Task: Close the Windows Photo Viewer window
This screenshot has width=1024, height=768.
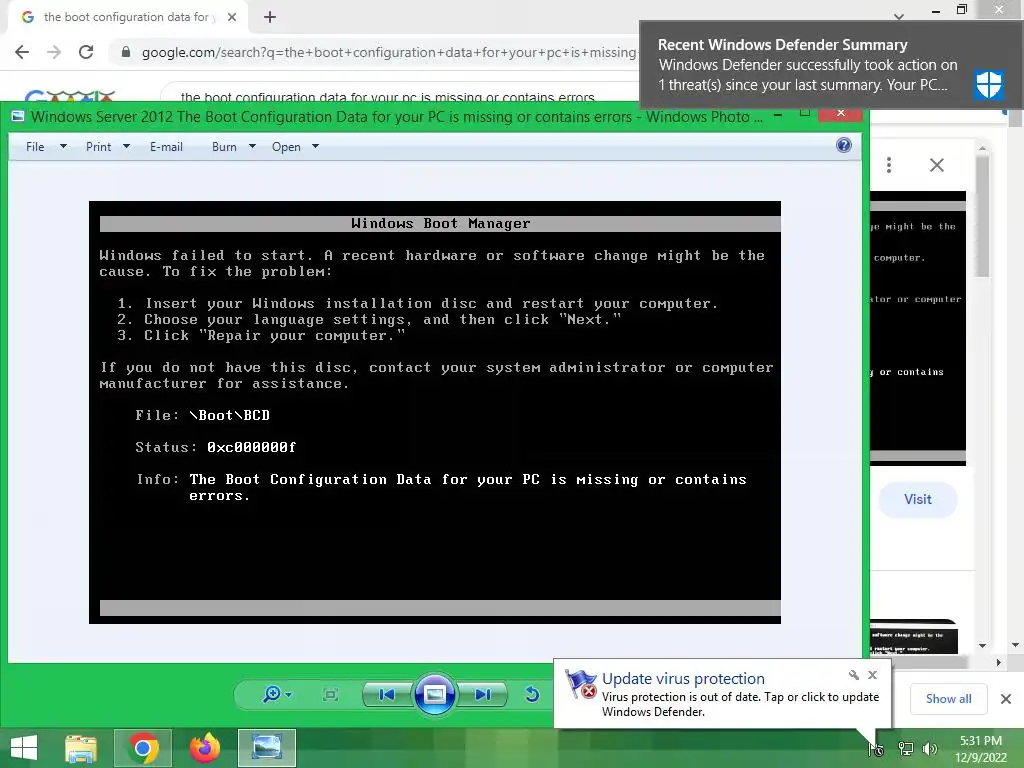Action: coord(841,113)
